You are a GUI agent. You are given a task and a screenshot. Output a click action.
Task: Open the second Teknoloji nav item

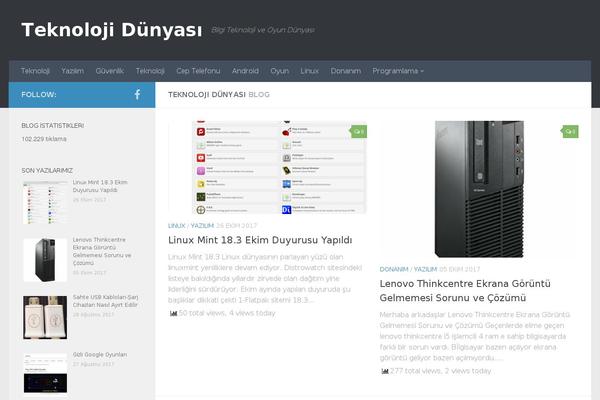[150, 71]
